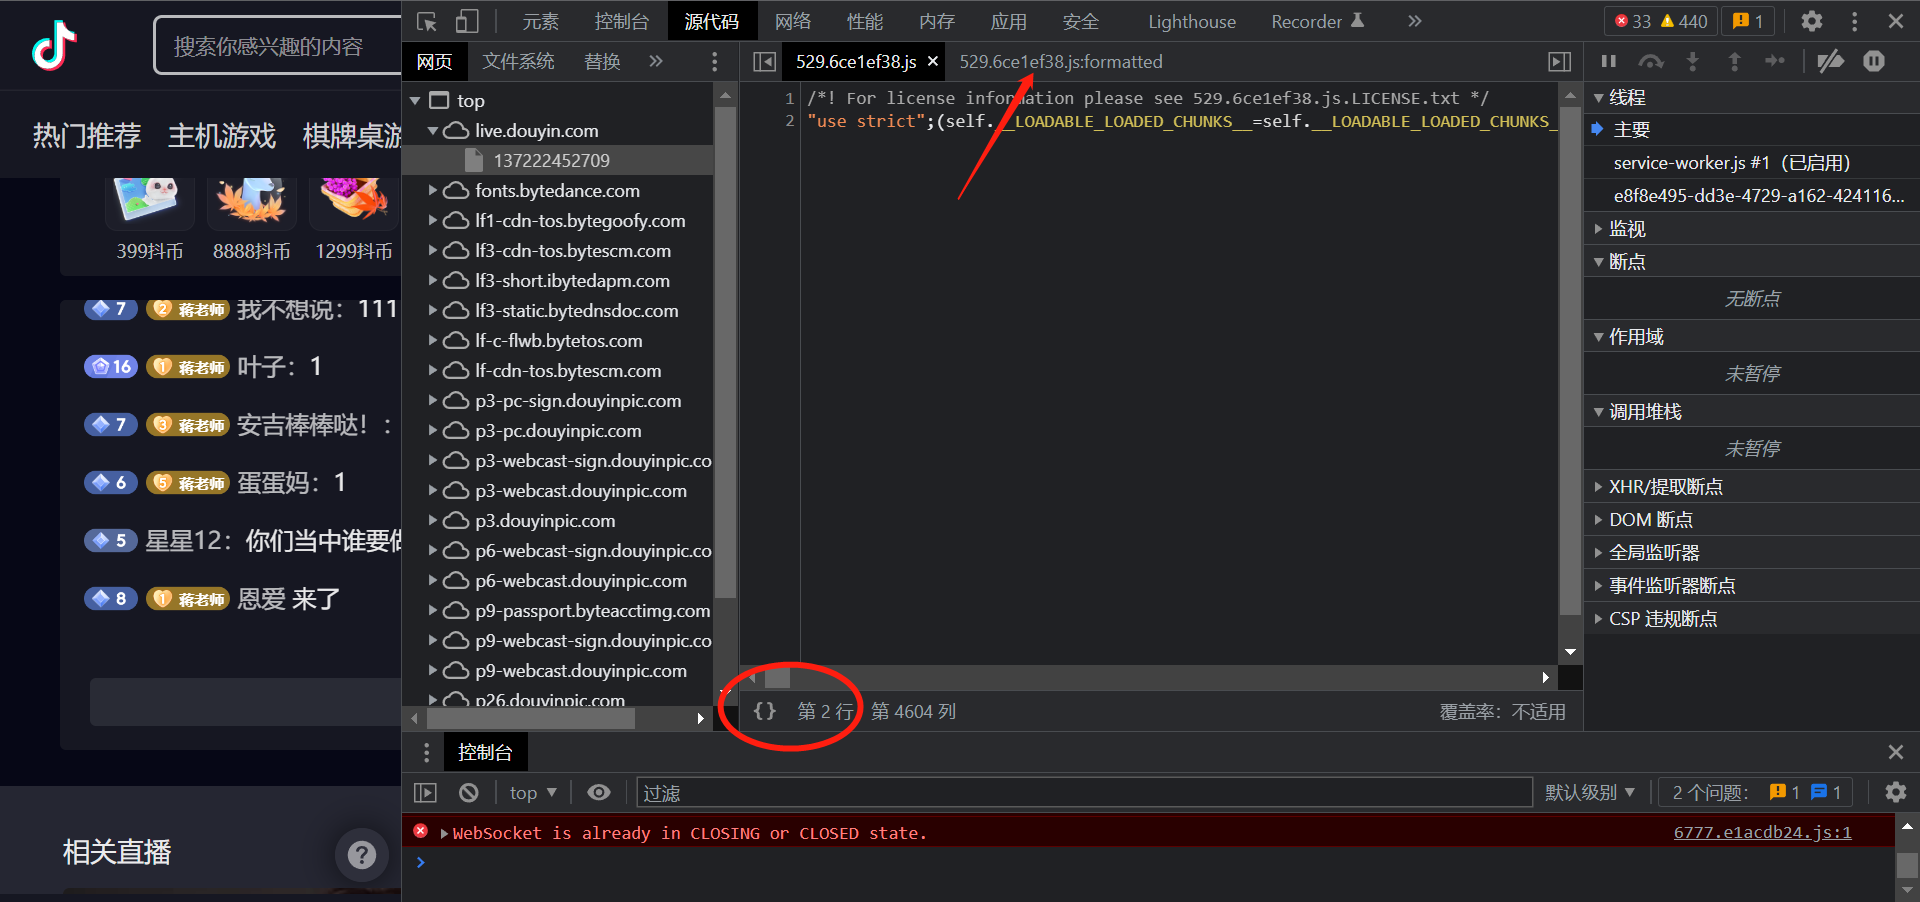Click the 热门推荐 category link

tap(87, 136)
